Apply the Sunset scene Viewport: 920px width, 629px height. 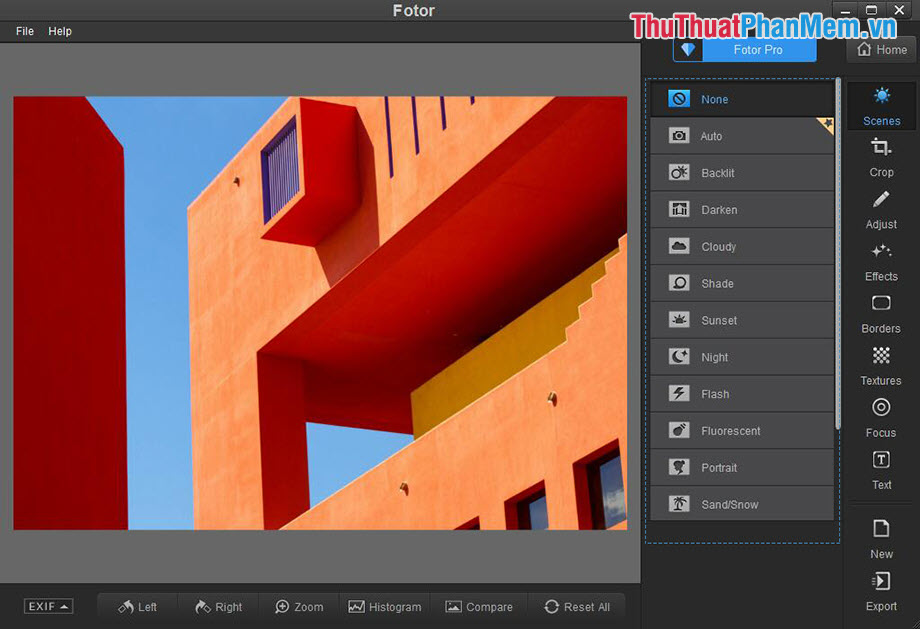click(x=742, y=320)
